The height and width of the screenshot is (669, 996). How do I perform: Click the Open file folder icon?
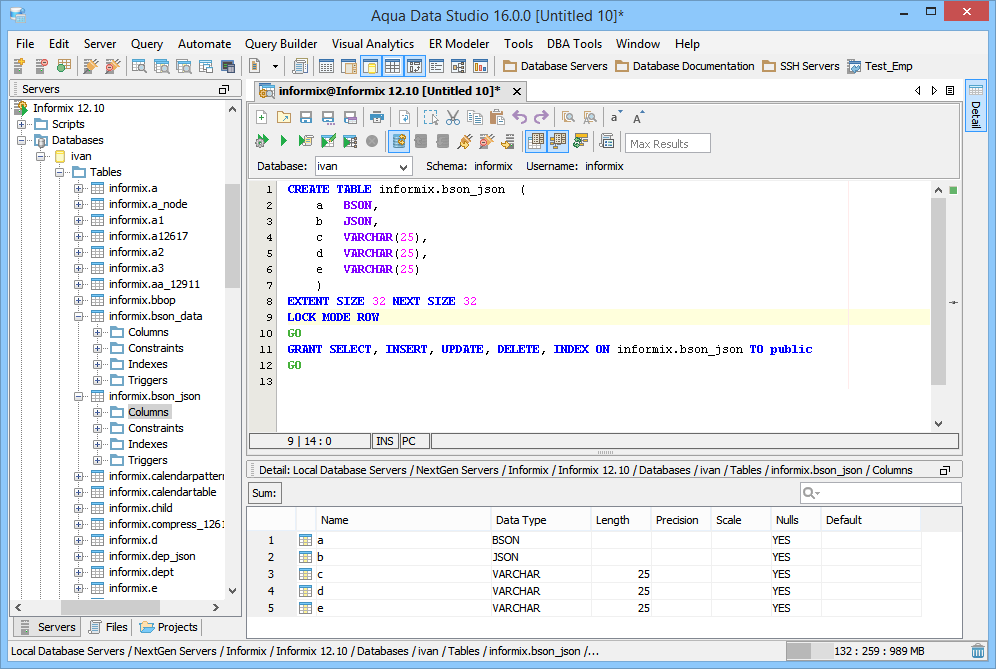(x=283, y=117)
